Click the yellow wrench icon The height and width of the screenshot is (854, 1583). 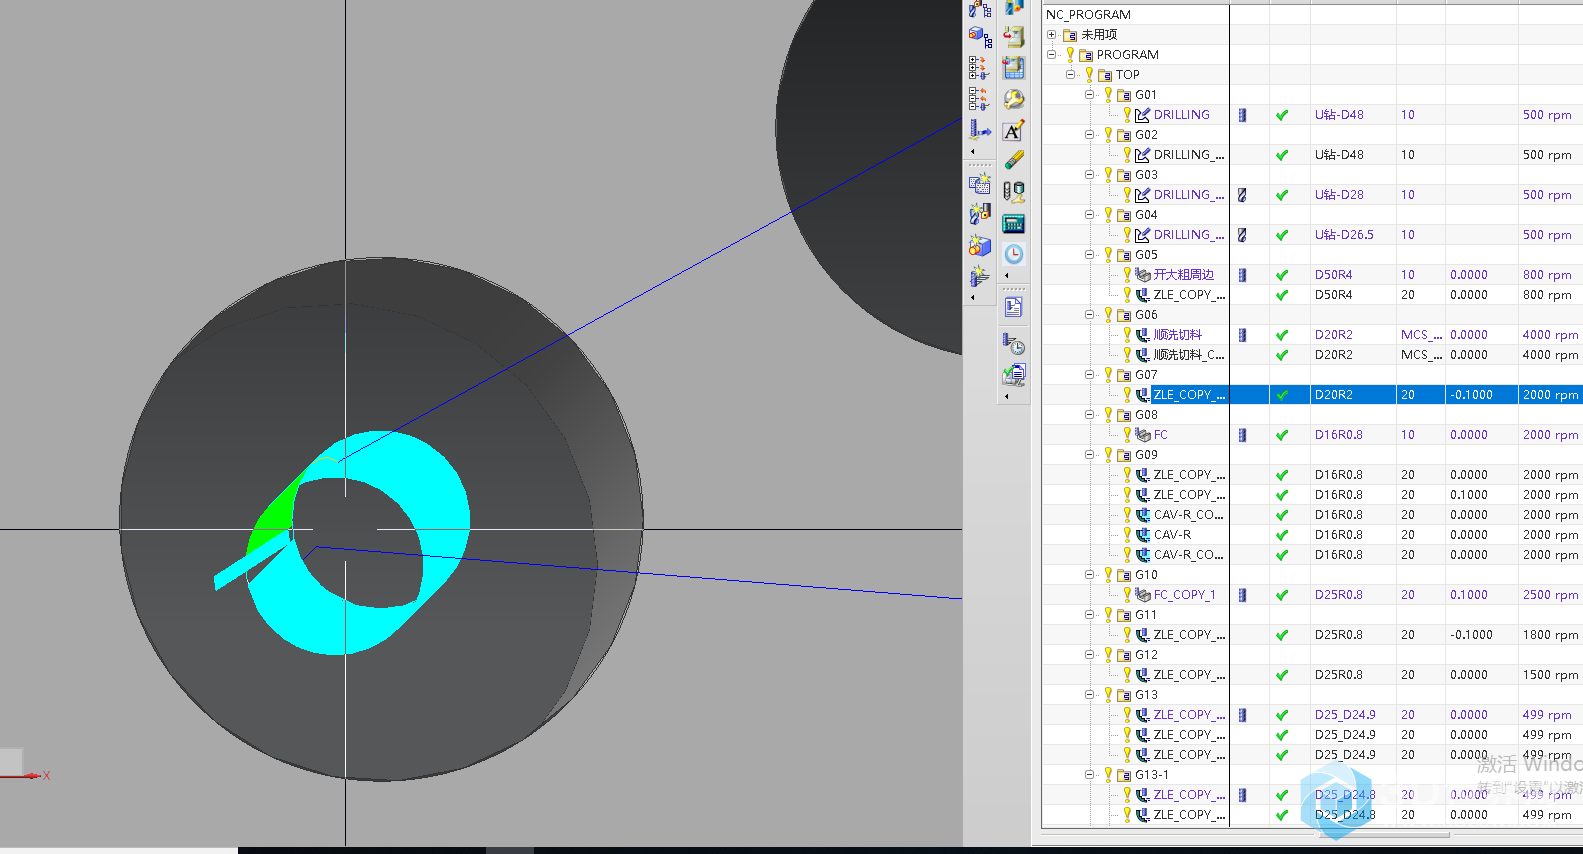click(1014, 99)
